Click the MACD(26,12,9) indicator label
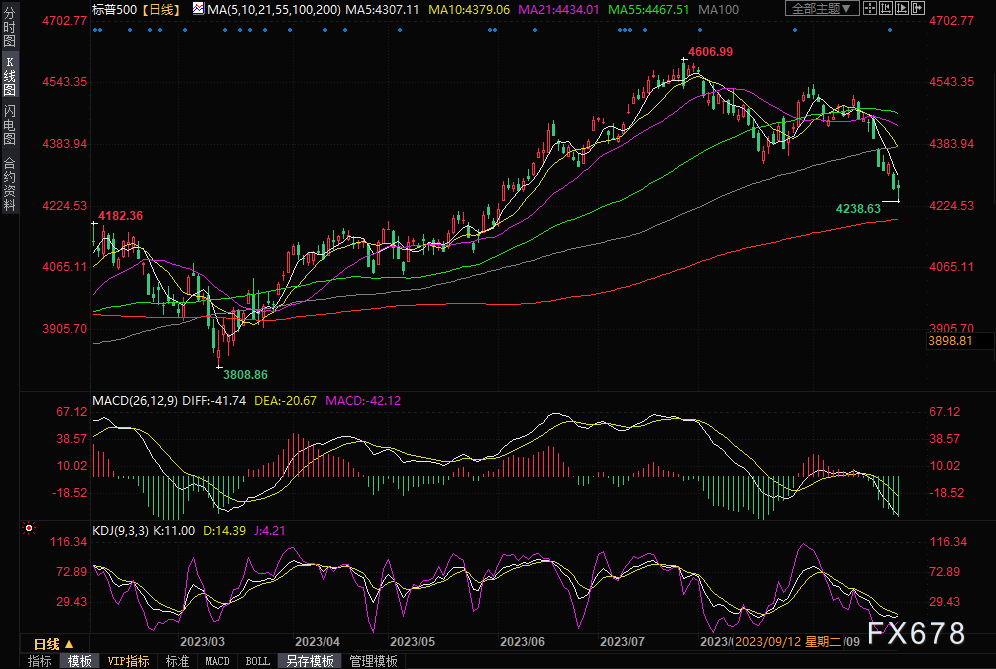This screenshot has width=996, height=669. pyautogui.click(x=135, y=401)
